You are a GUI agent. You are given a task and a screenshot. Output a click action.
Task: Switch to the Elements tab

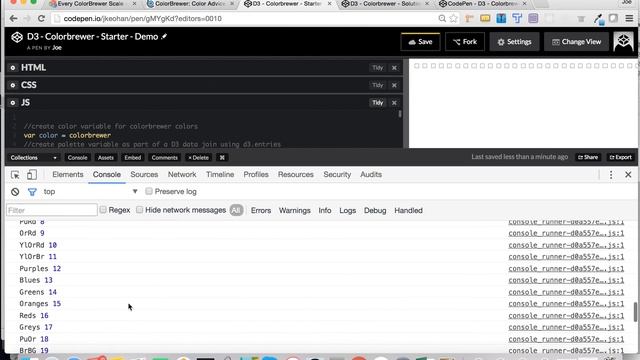pyautogui.click(x=68, y=174)
